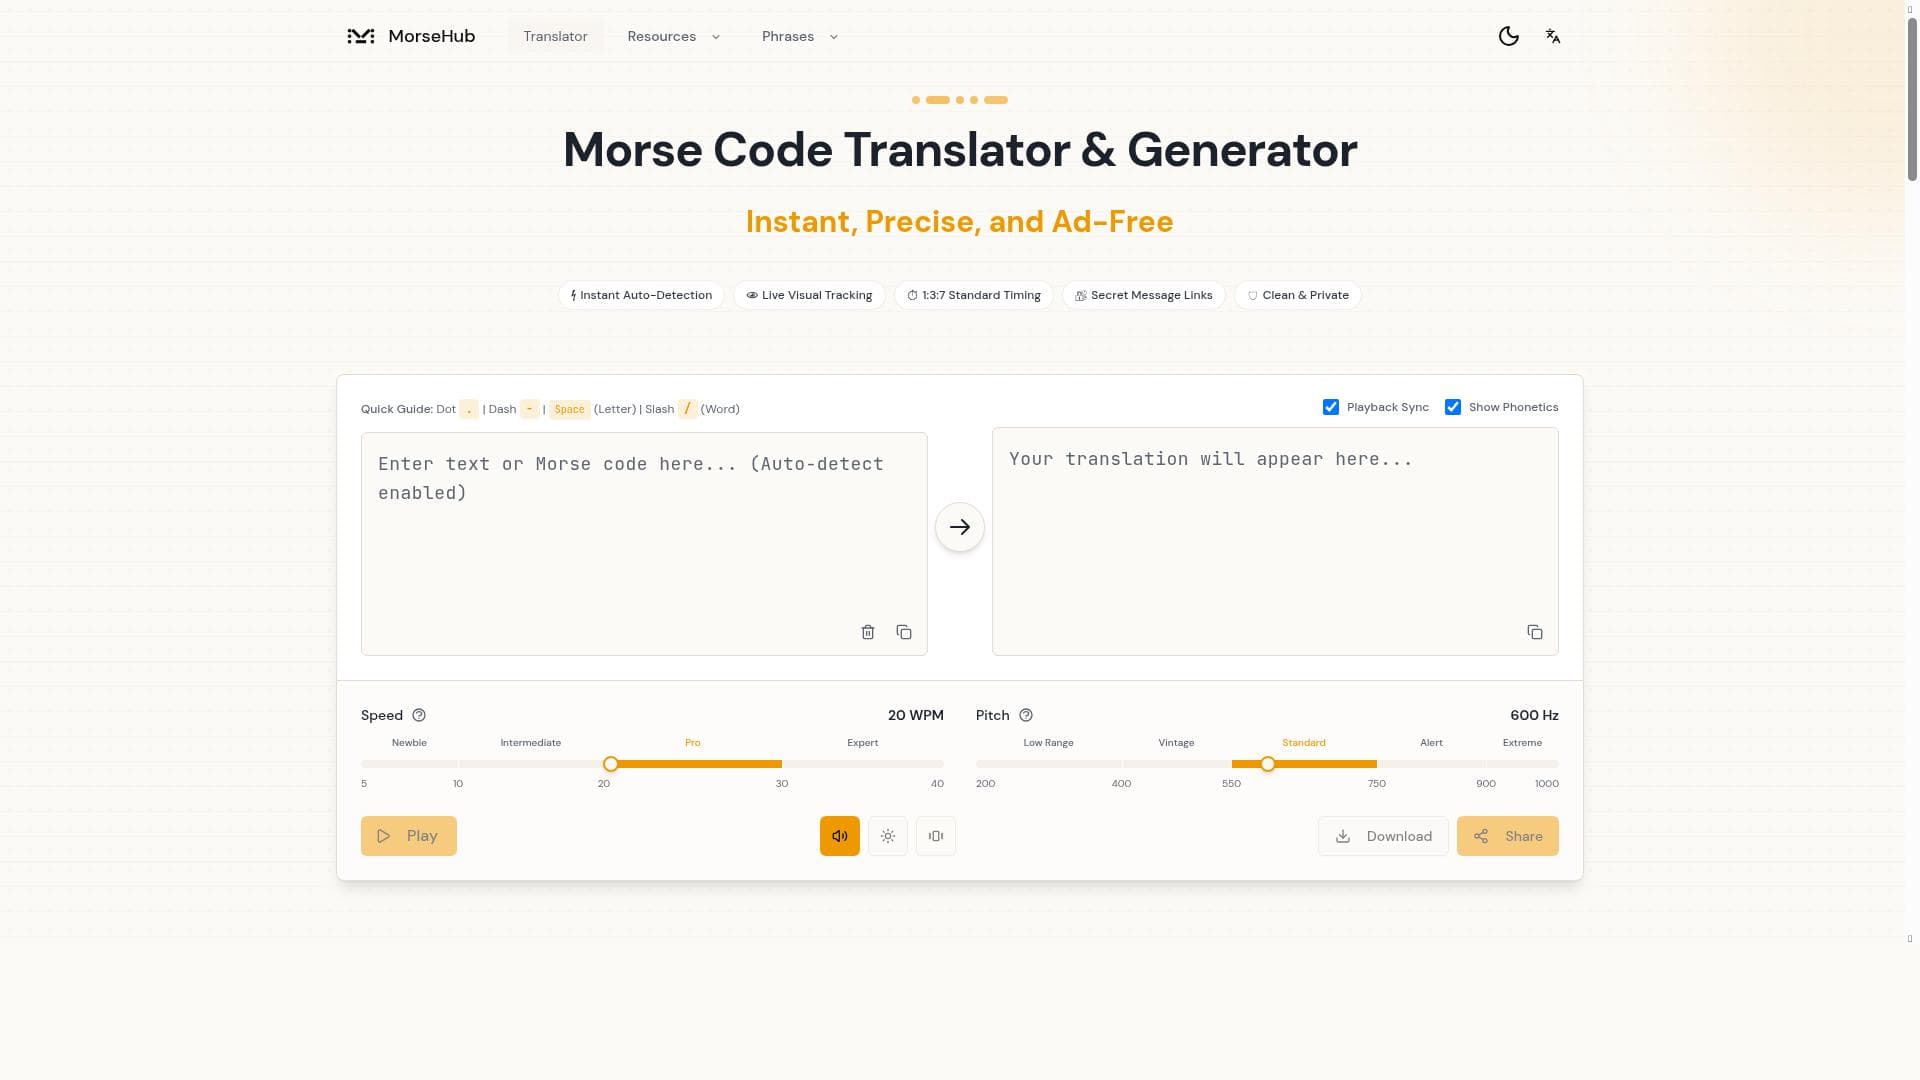1920x1080 pixels.
Task: Click the Pitch slider handle
Action: pos(1268,764)
